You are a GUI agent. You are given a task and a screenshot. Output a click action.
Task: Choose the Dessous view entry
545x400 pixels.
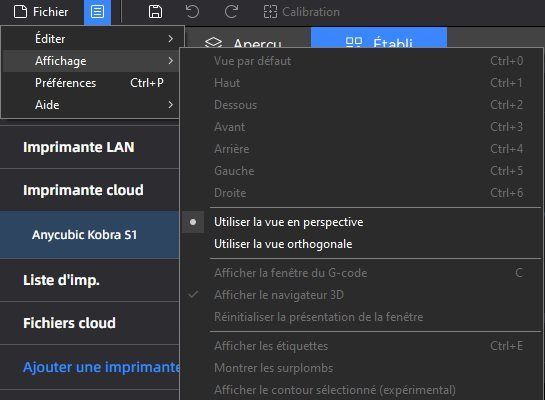[x=361, y=105]
